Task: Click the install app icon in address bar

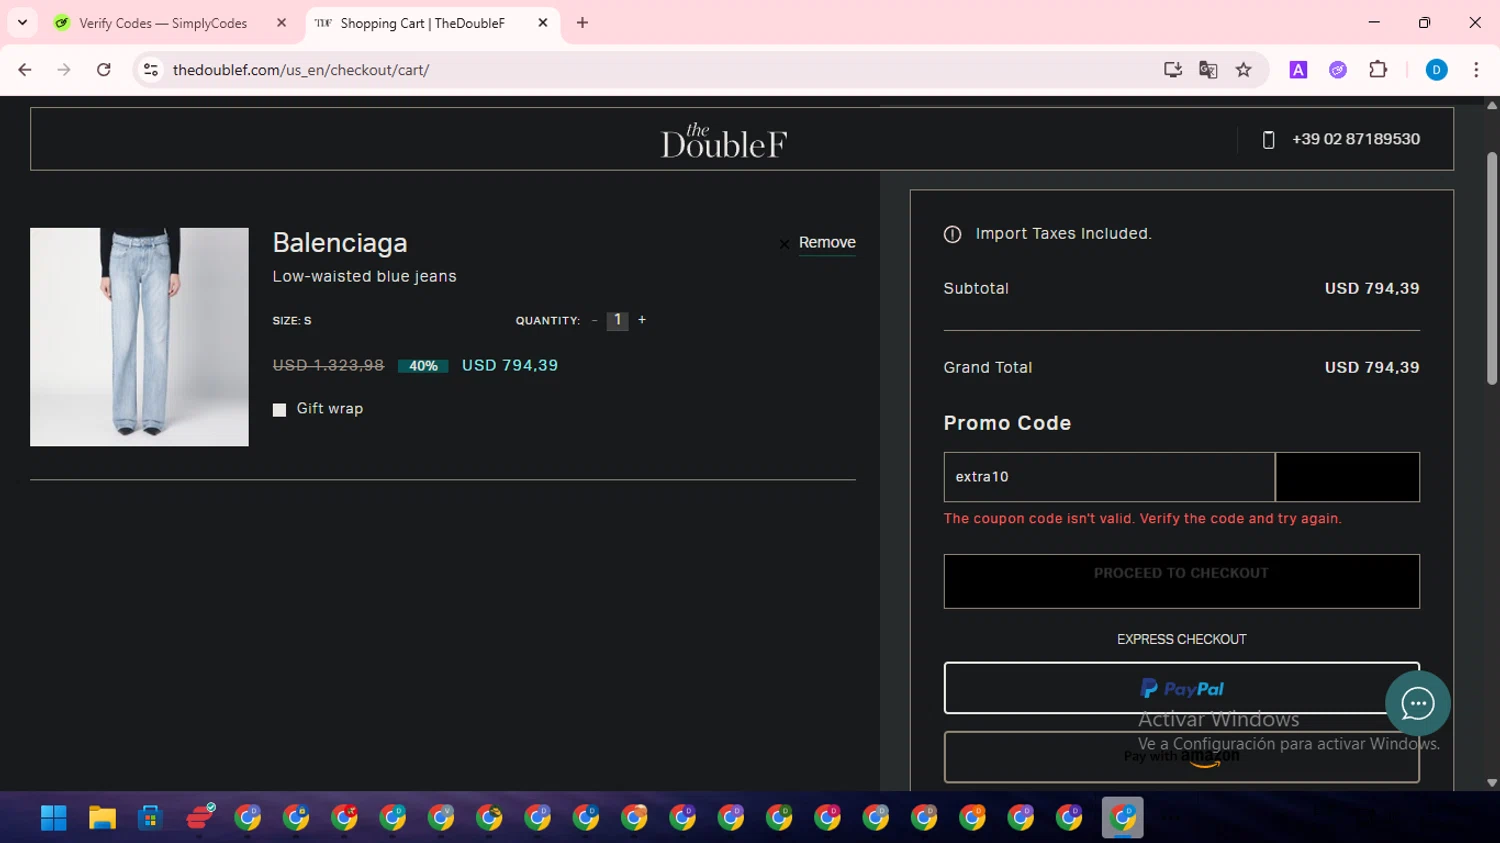Action: [1172, 70]
